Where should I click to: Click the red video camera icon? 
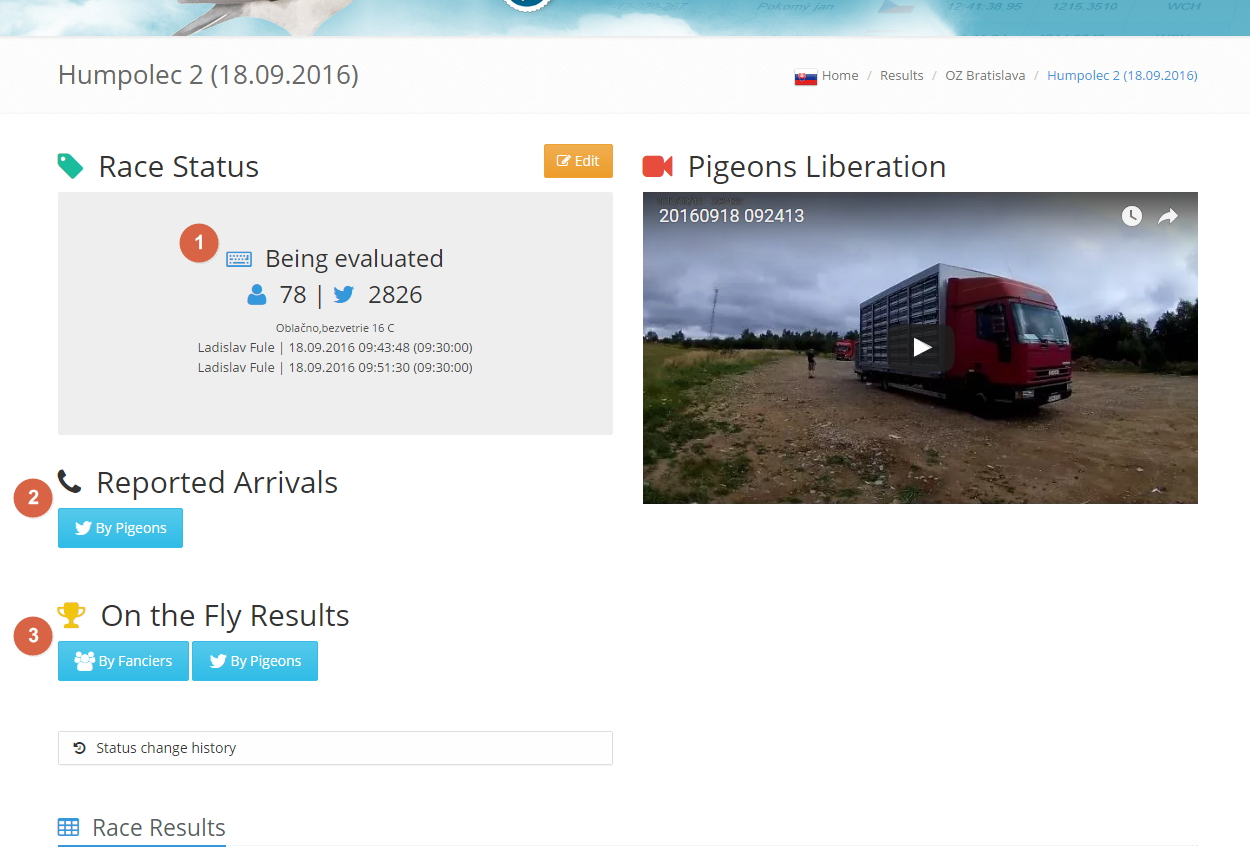[x=657, y=166]
